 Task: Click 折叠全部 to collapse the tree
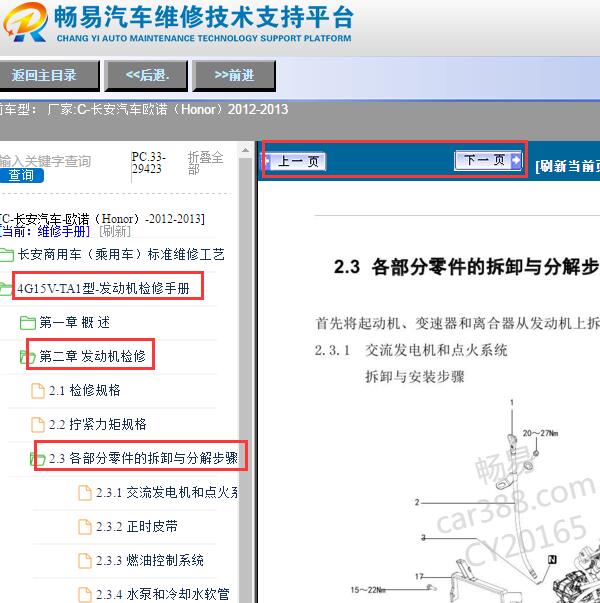[205, 163]
